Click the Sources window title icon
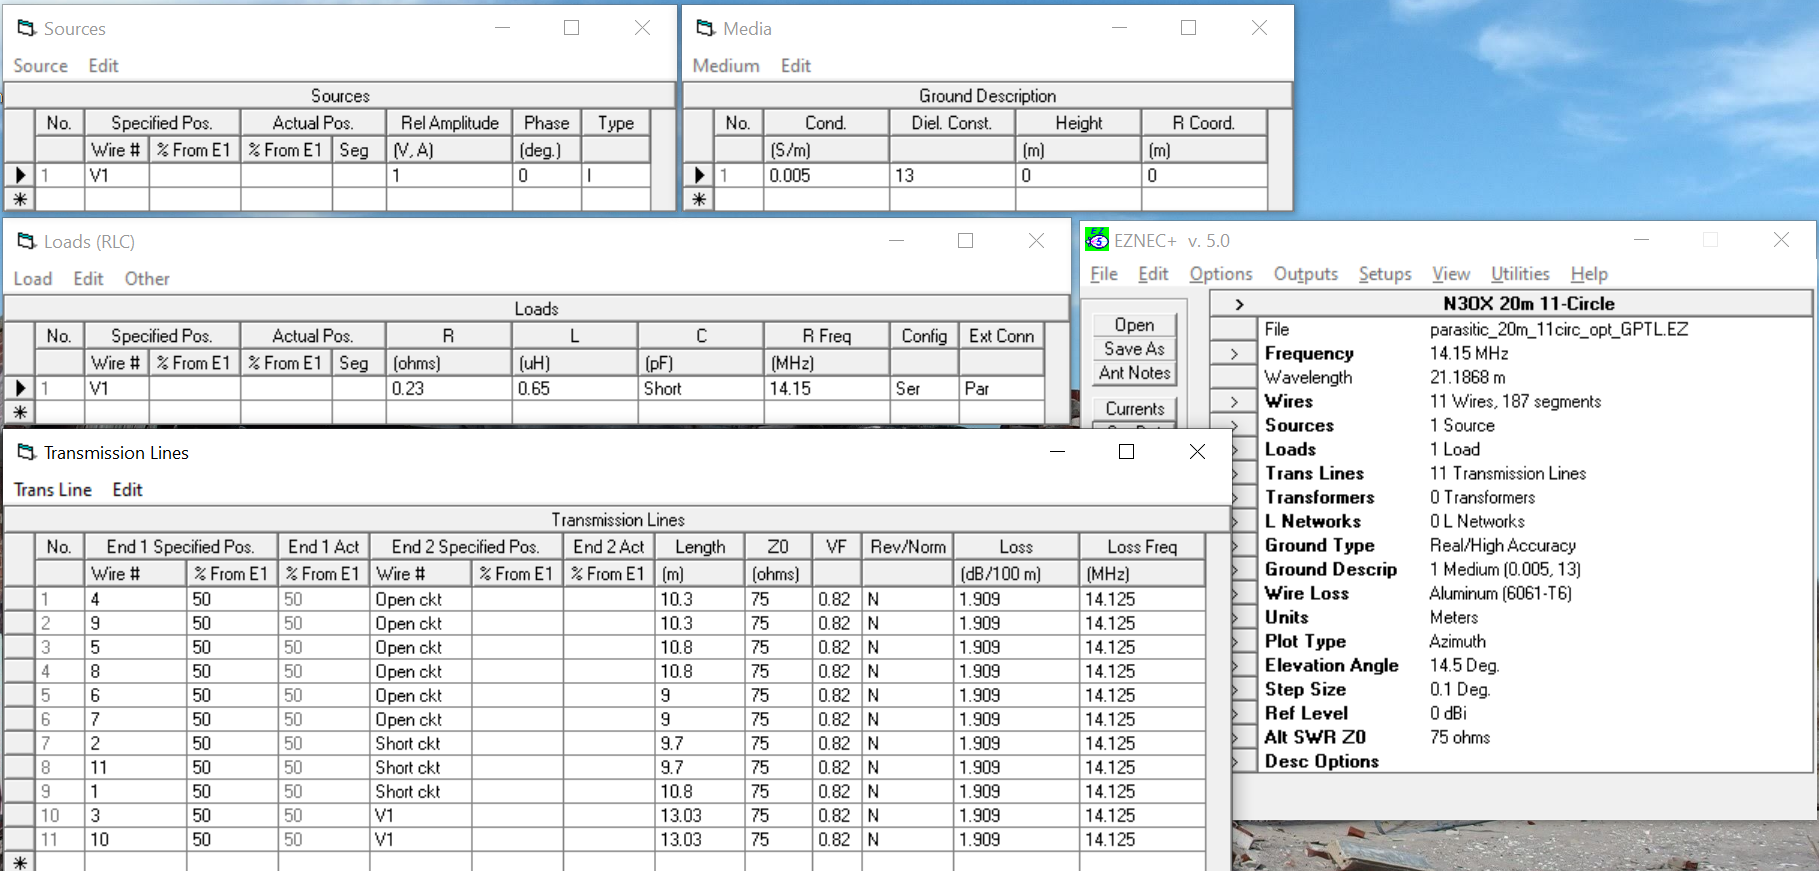 click(x=27, y=28)
